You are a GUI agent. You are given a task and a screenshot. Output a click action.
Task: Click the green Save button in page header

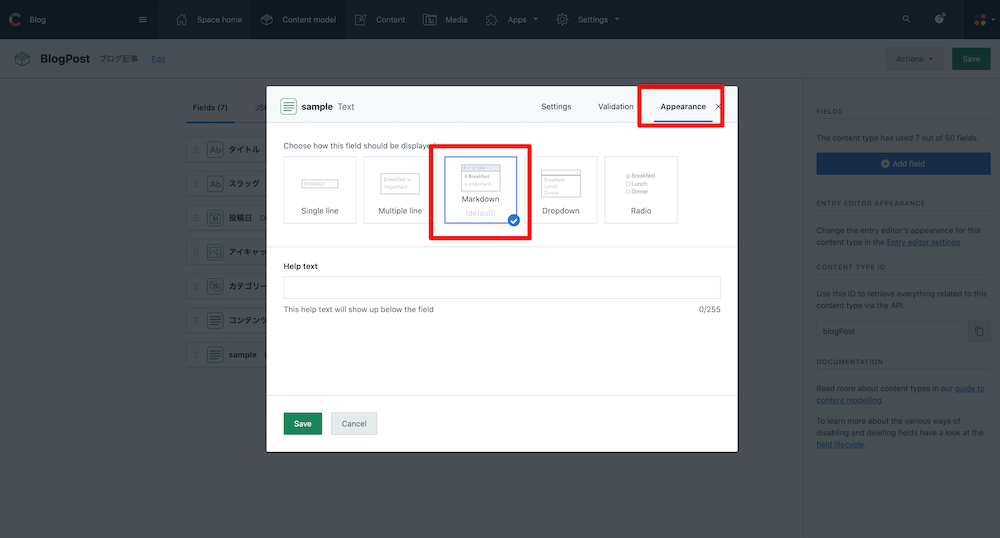[971, 59]
